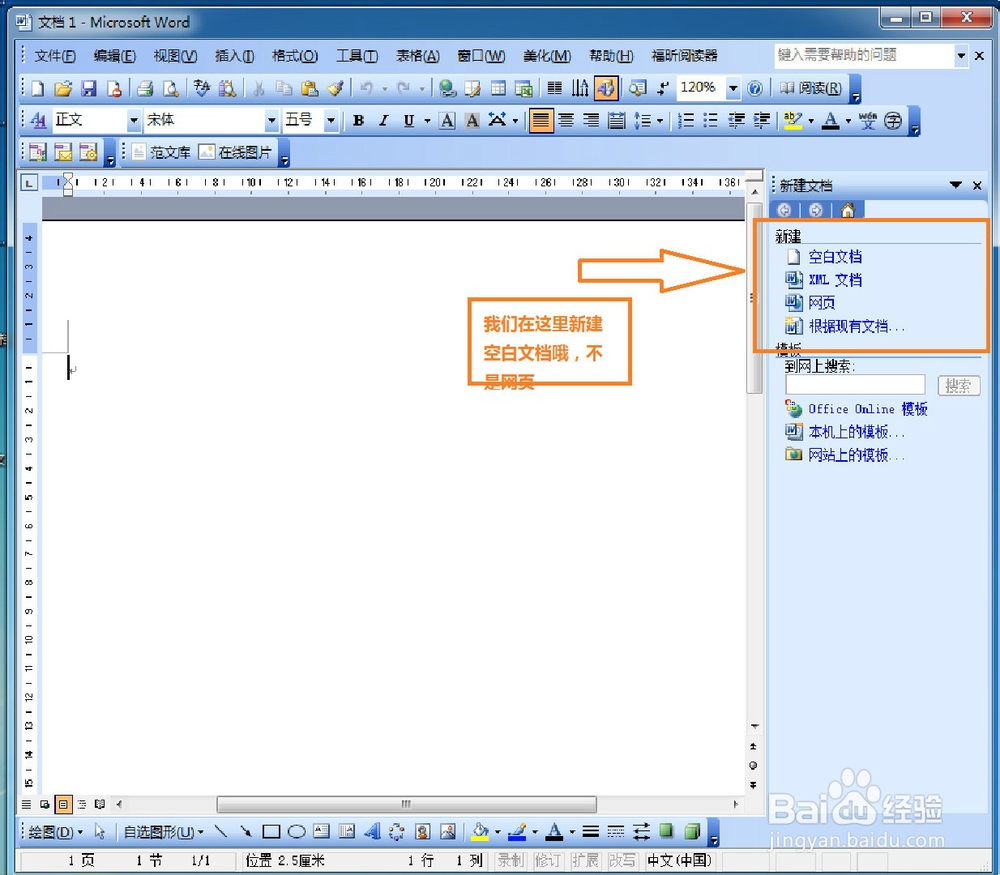Open the 表格(A) menu

(418, 56)
